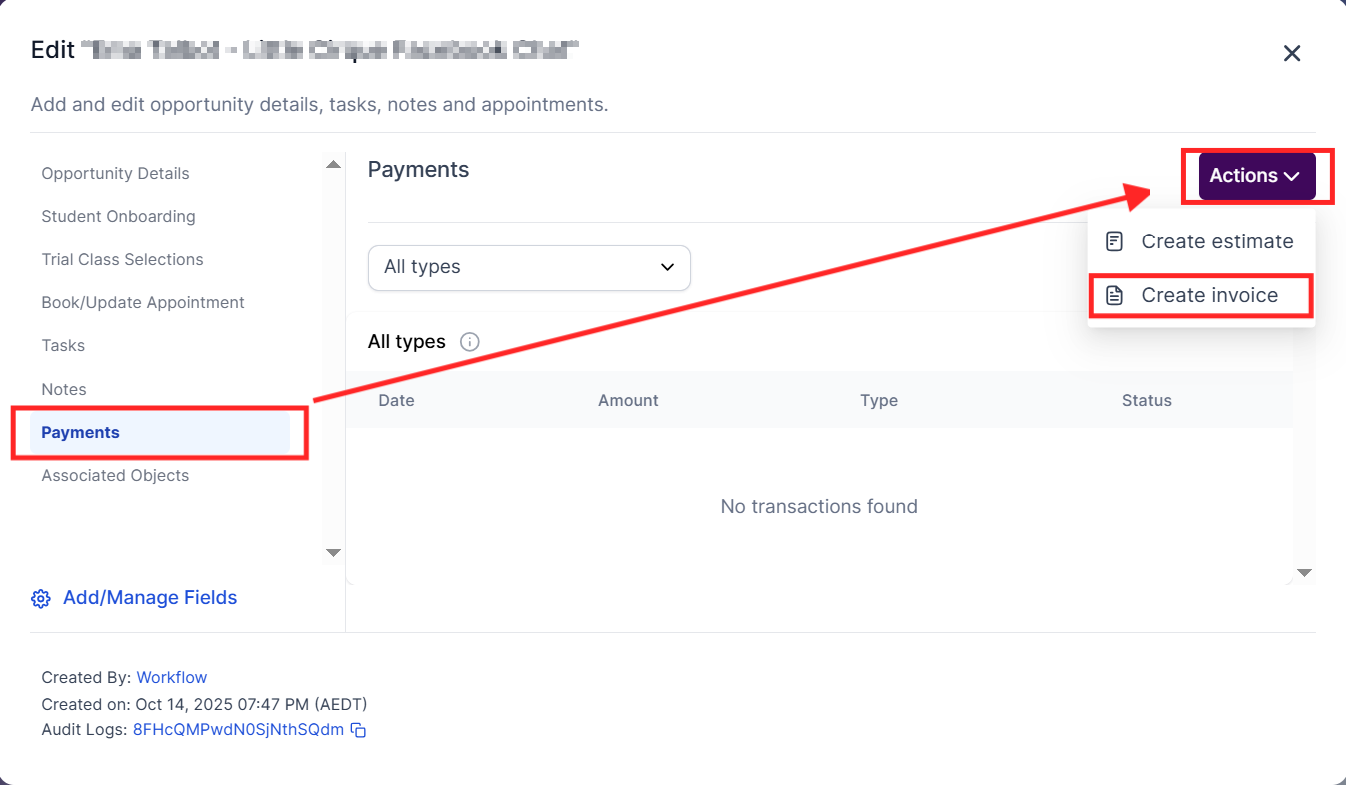Click the copy Audit Logs ID icon
Image resolution: width=1346 pixels, height=785 pixels.
tap(358, 730)
